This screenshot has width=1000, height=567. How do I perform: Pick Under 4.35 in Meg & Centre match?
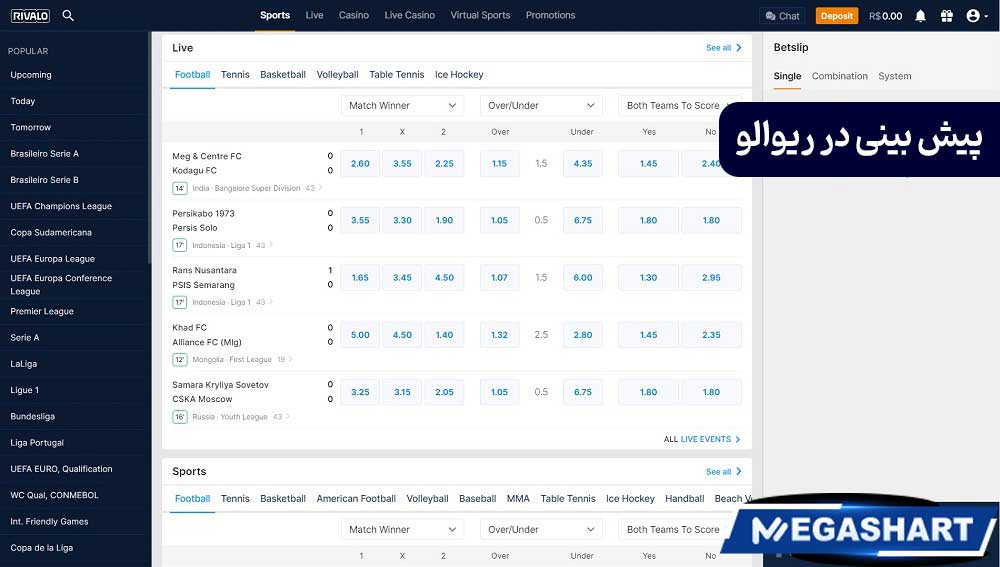click(583, 163)
